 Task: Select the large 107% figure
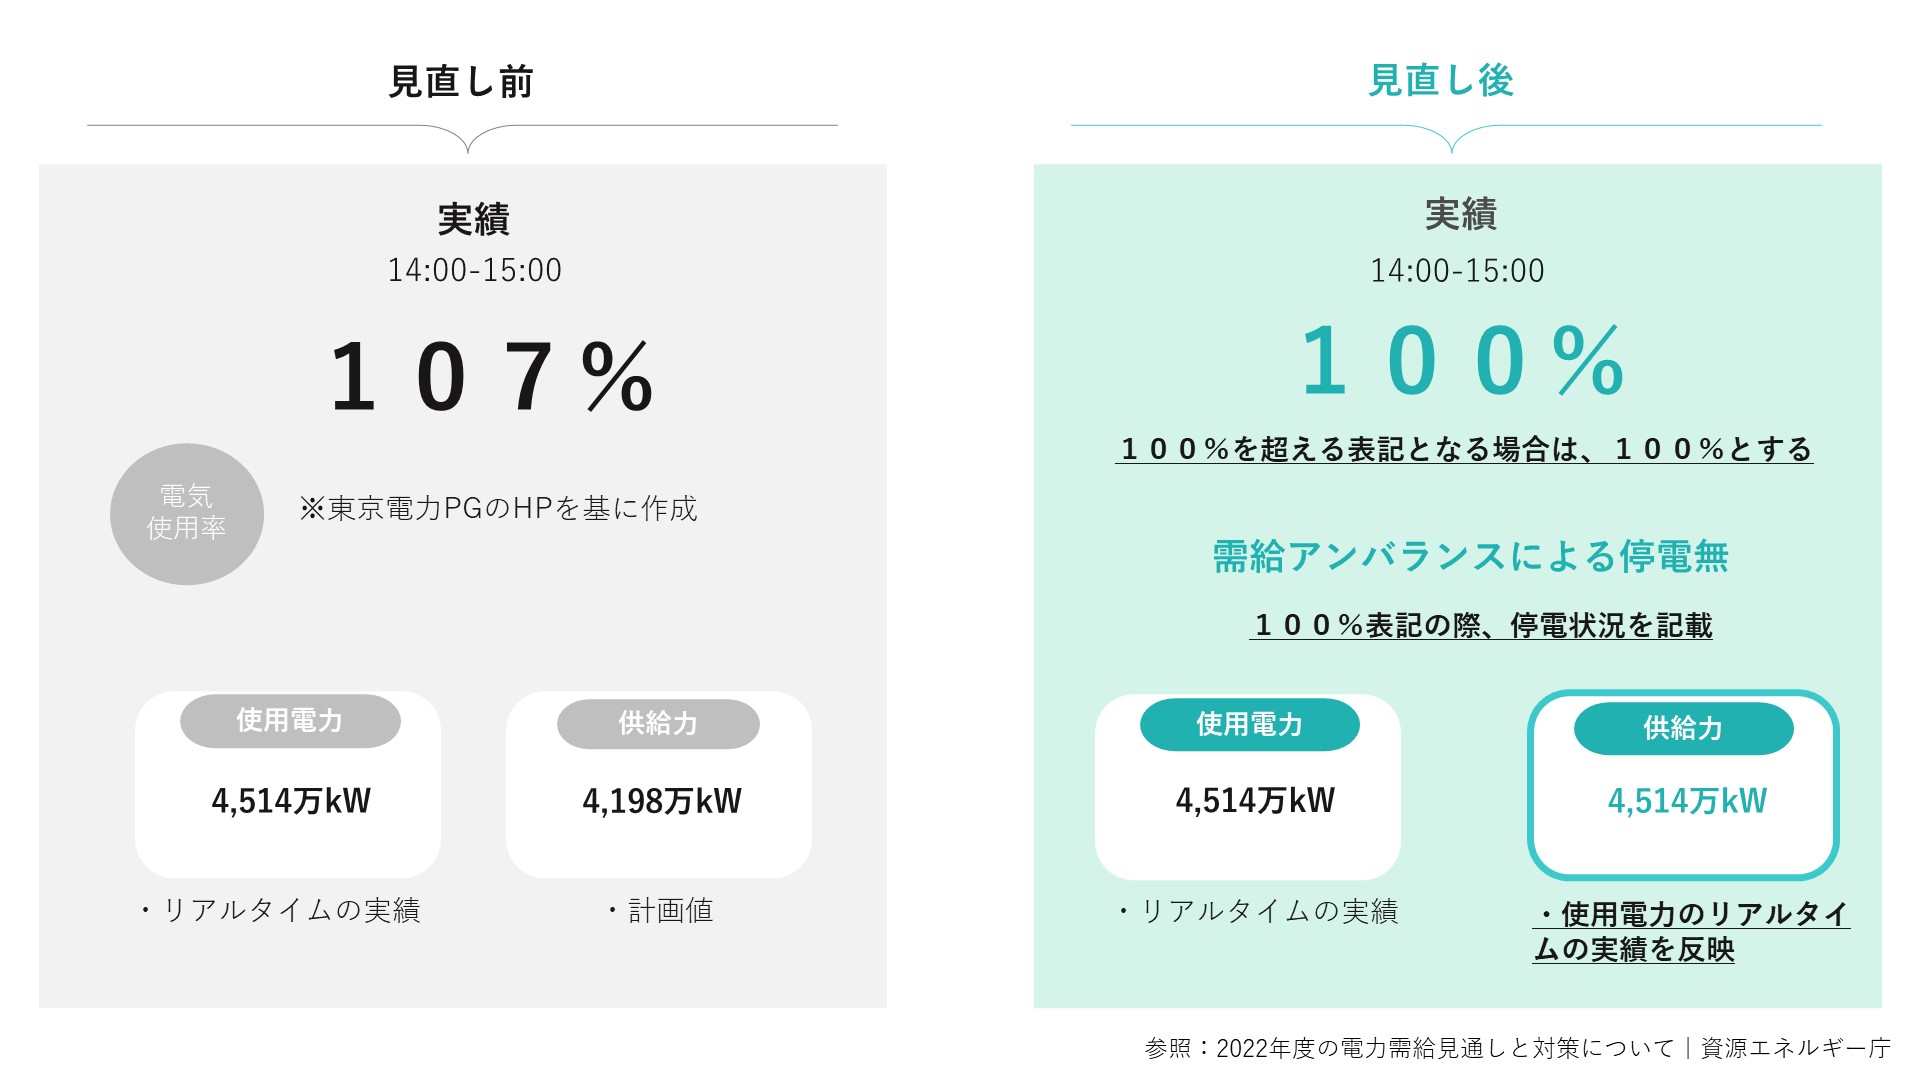[x=492, y=377]
